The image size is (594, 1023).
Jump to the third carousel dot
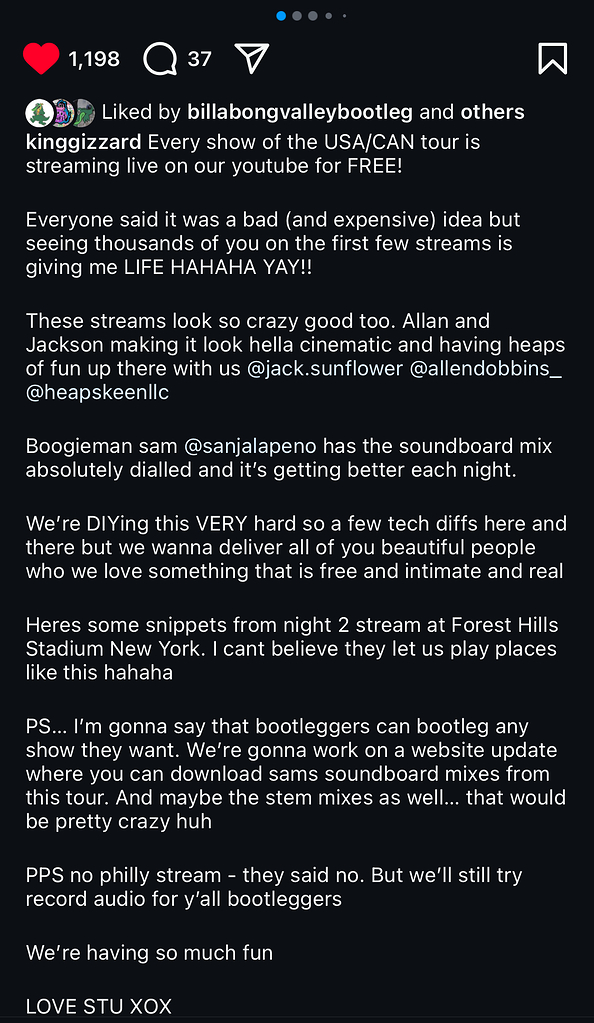click(x=313, y=16)
